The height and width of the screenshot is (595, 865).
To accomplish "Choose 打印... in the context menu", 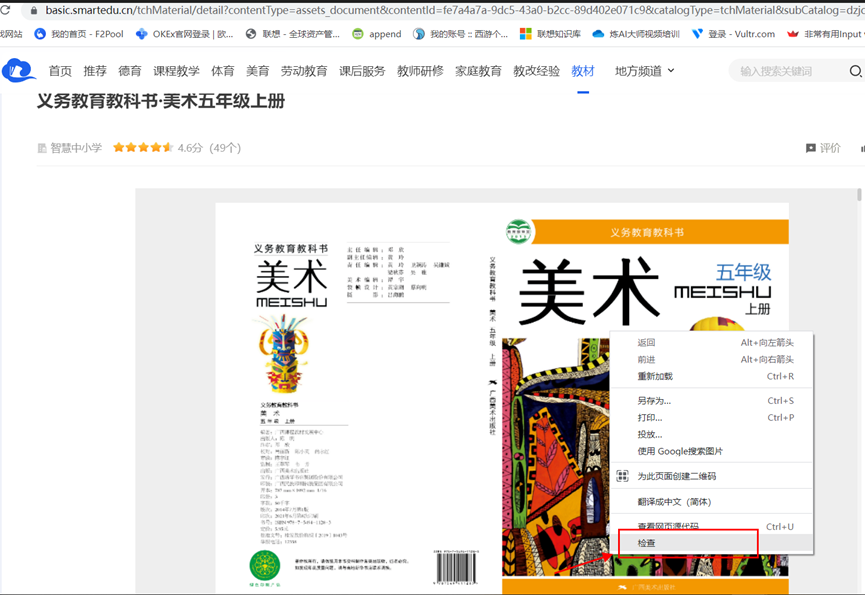I will pos(712,417).
